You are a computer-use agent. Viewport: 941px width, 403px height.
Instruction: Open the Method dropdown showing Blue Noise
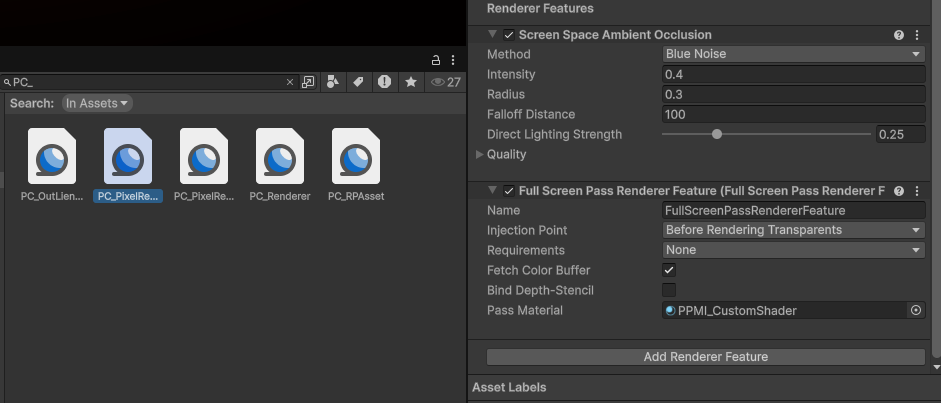coord(793,54)
